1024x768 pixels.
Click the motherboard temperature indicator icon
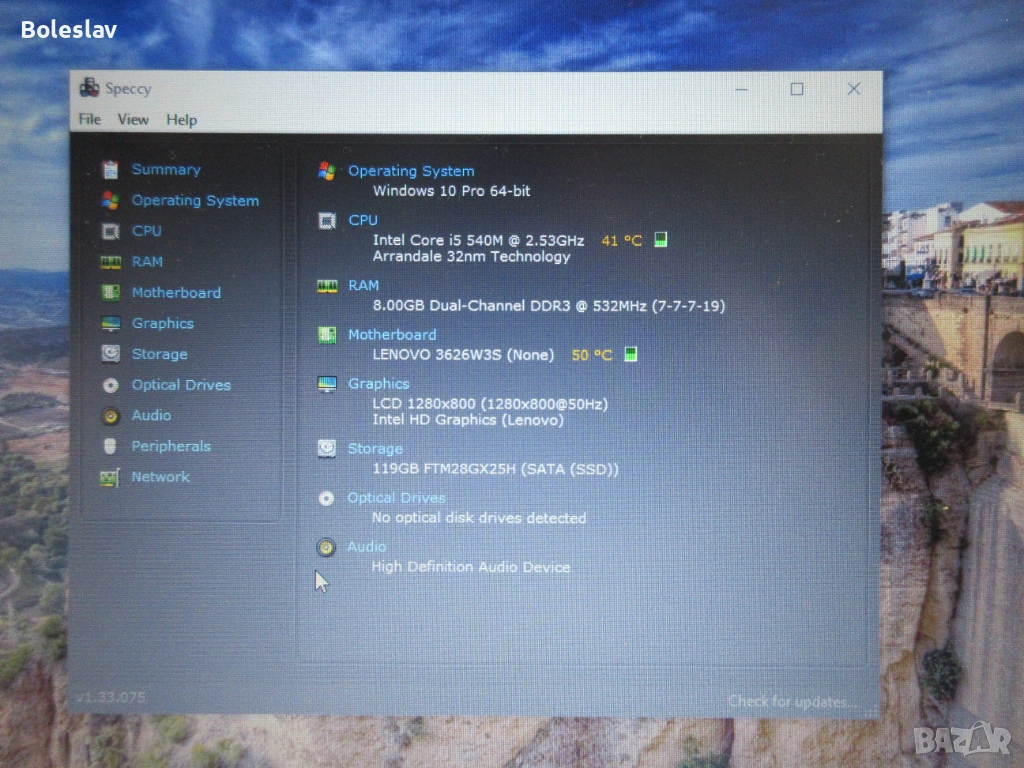(x=630, y=355)
